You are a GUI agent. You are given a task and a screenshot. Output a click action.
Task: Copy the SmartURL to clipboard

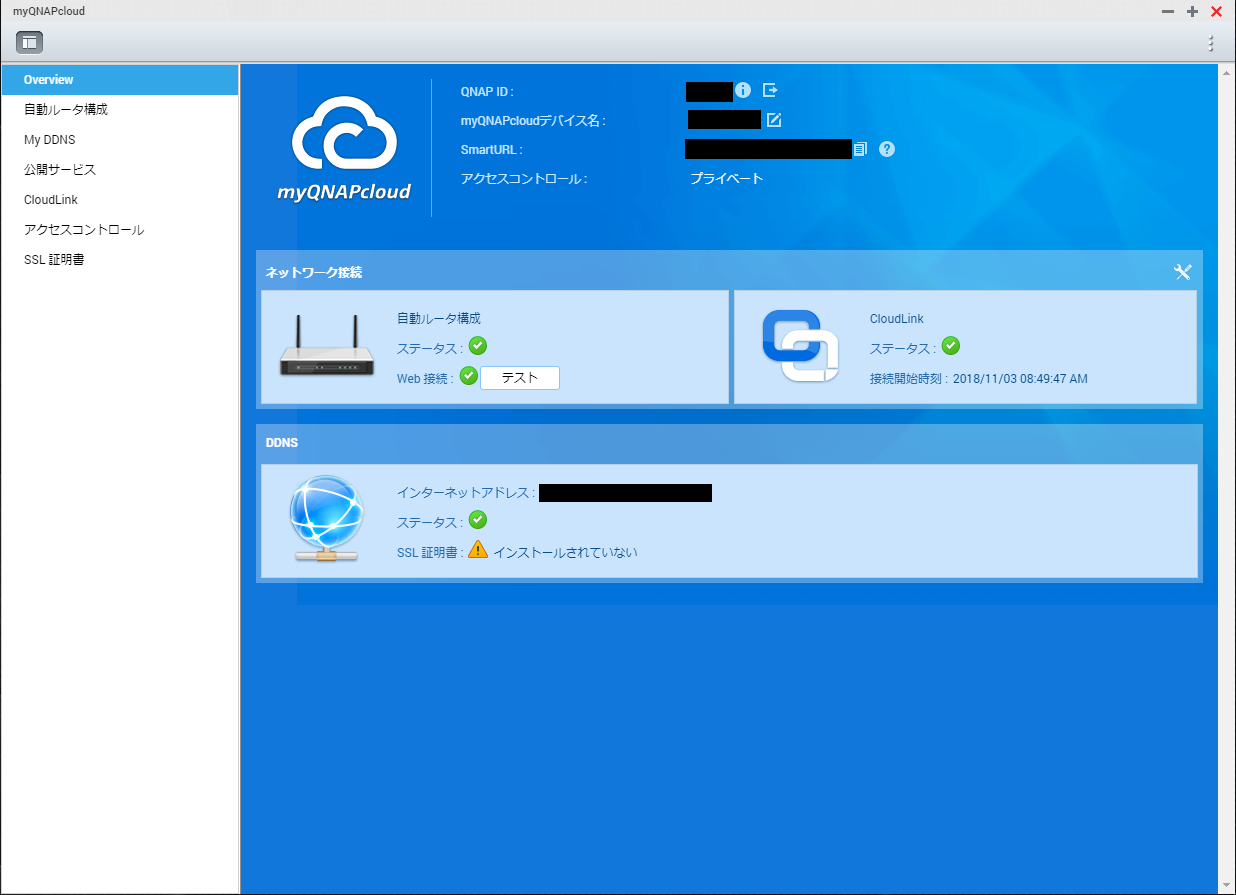point(860,149)
